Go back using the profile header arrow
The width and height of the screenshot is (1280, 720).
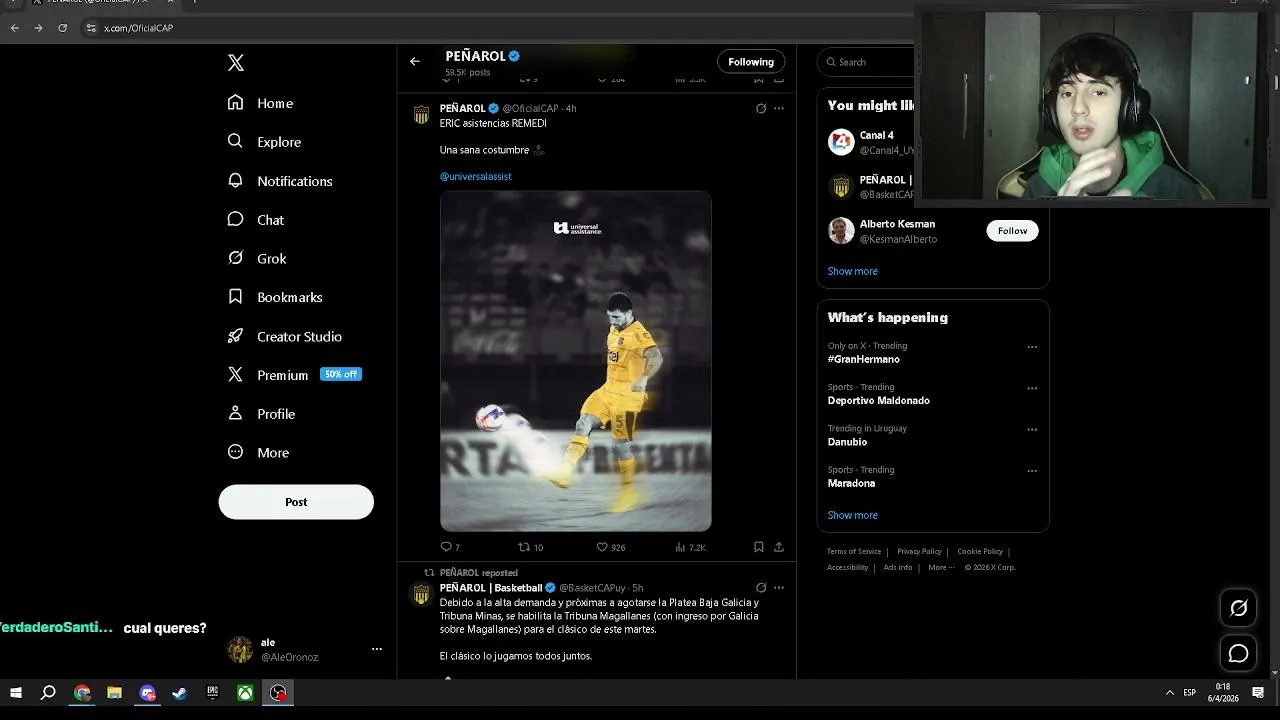click(415, 62)
